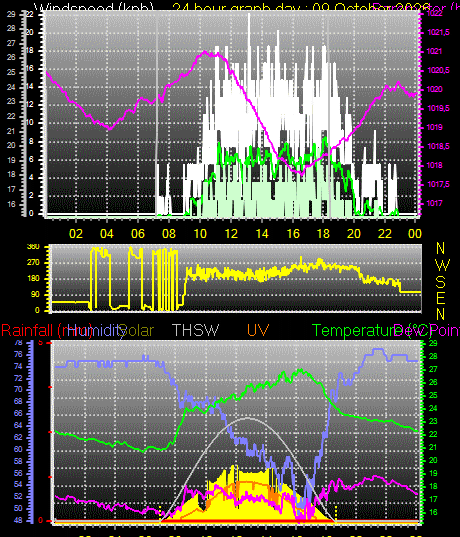Click the blue 74 humidity axis value
The width and height of the screenshot is (460, 537).
pyautogui.click(x=18, y=366)
